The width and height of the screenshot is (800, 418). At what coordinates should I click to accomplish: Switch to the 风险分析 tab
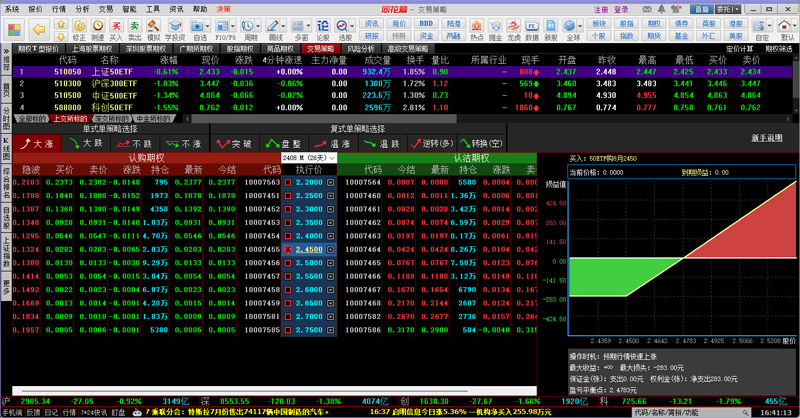[361, 48]
